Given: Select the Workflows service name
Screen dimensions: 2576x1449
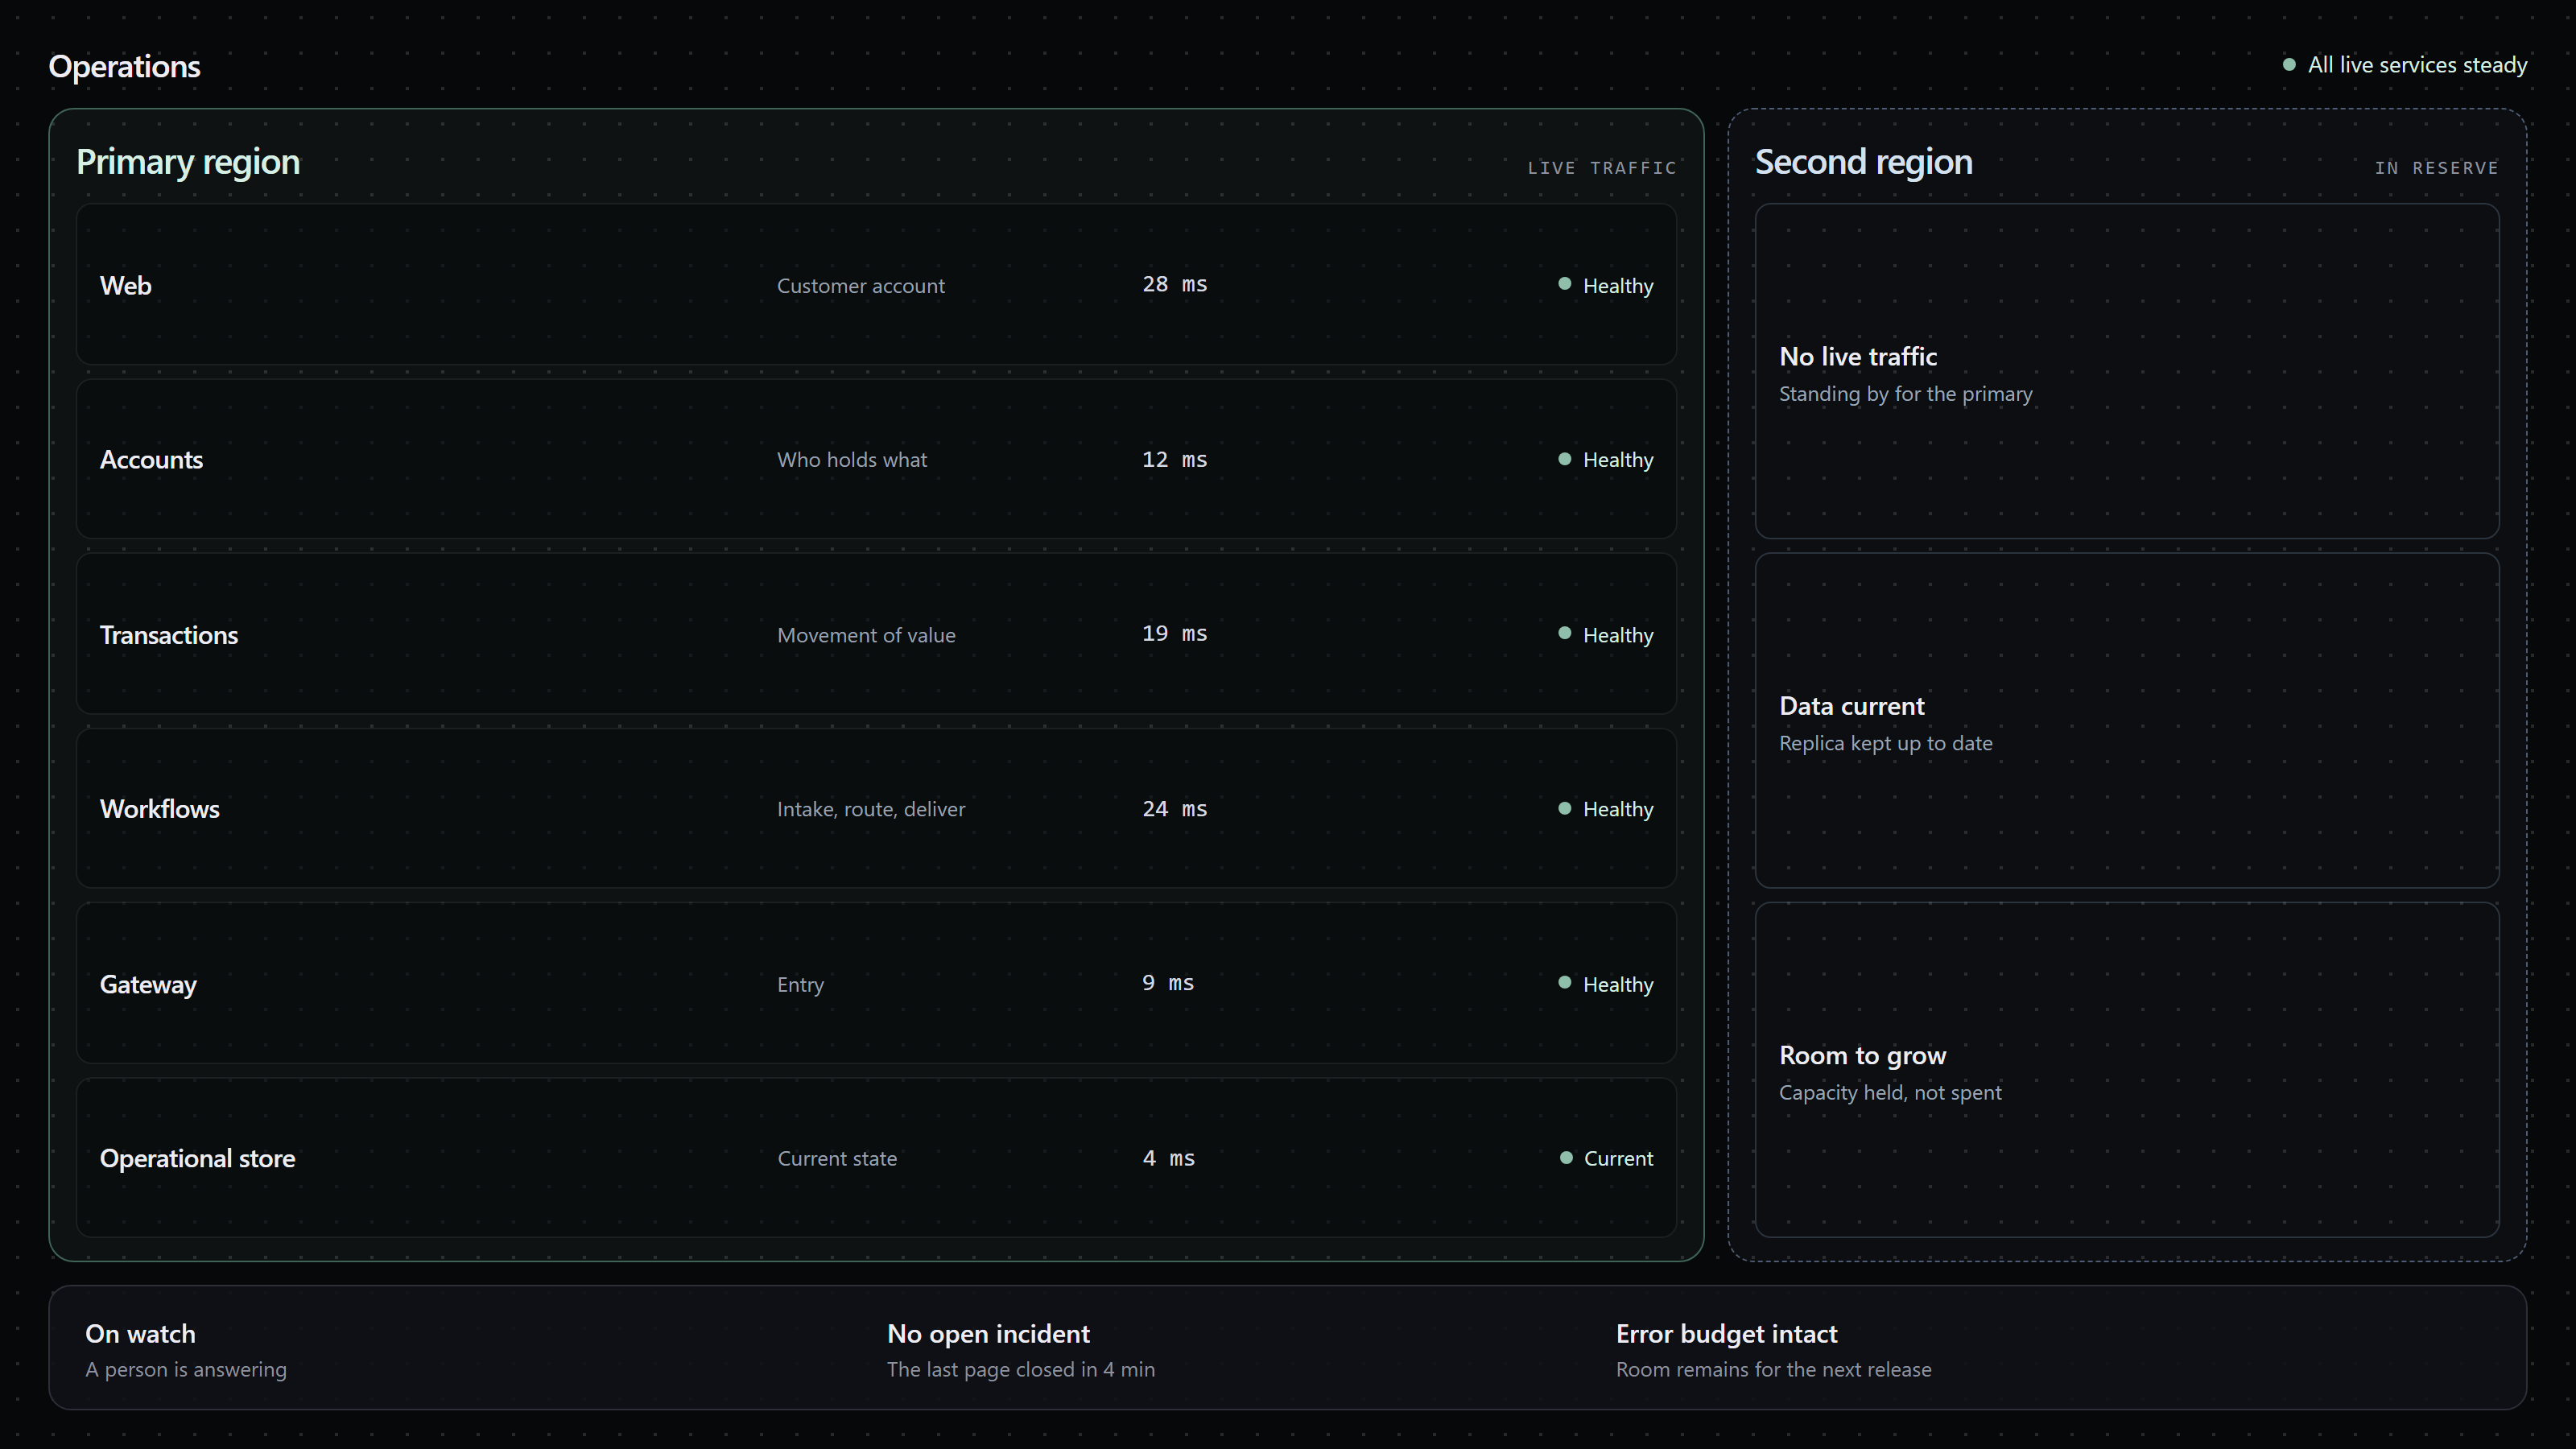Looking at the screenshot, I should point(160,809).
